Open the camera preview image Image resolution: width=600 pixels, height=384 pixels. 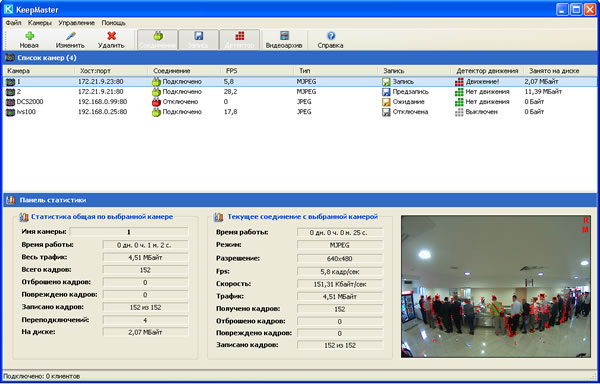coord(496,286)
